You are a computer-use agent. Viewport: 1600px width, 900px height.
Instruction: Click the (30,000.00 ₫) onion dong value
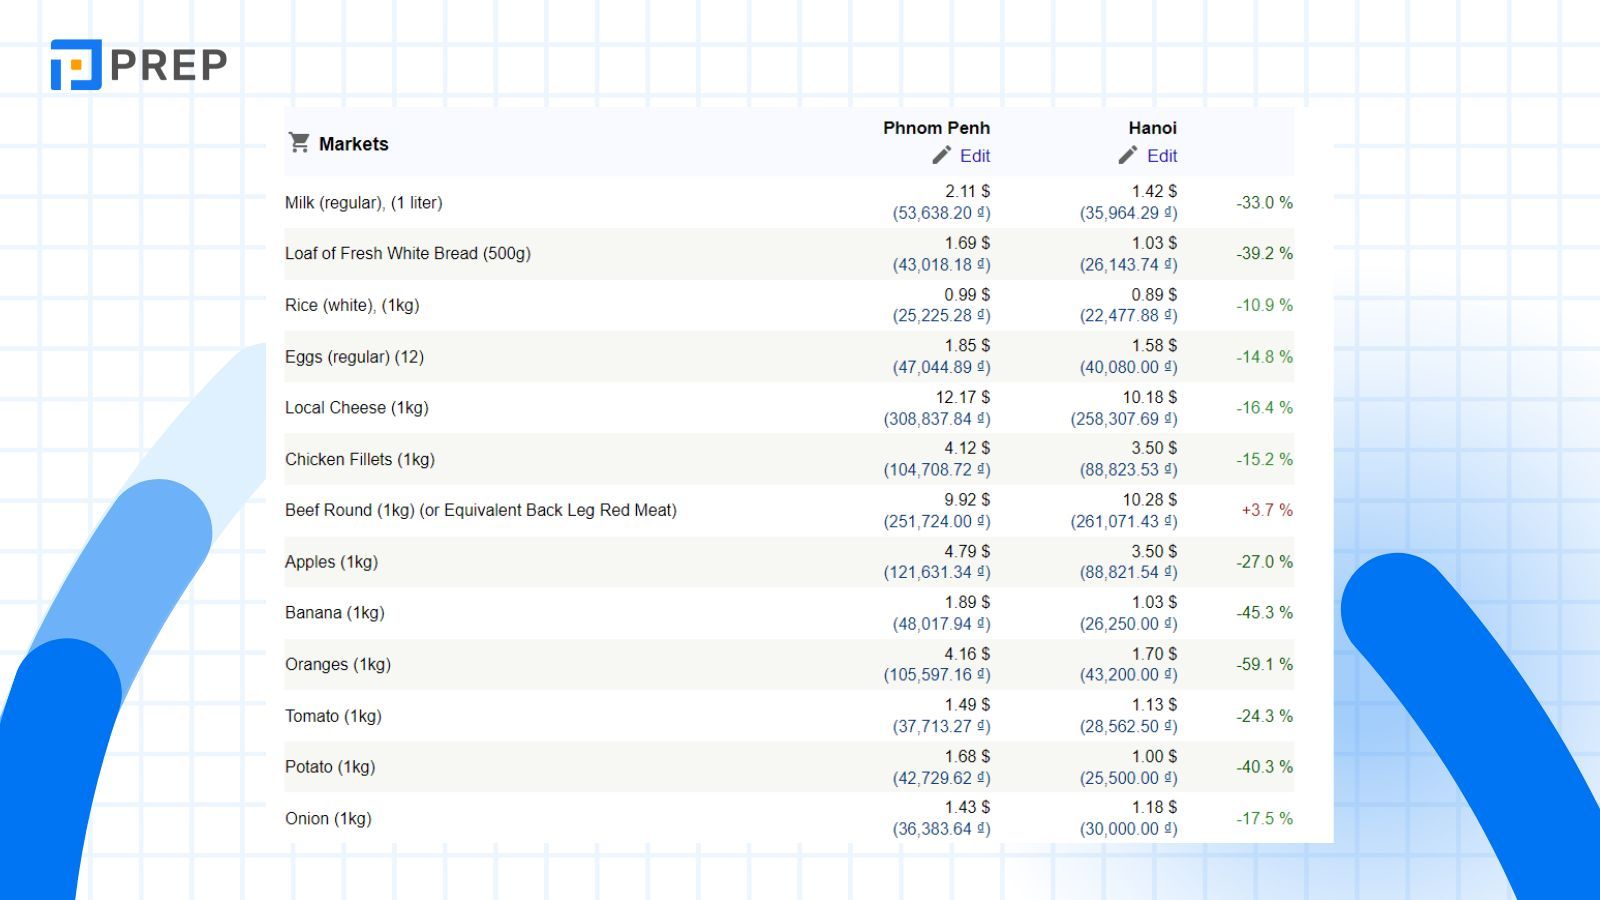click(x=1128, y=830)
